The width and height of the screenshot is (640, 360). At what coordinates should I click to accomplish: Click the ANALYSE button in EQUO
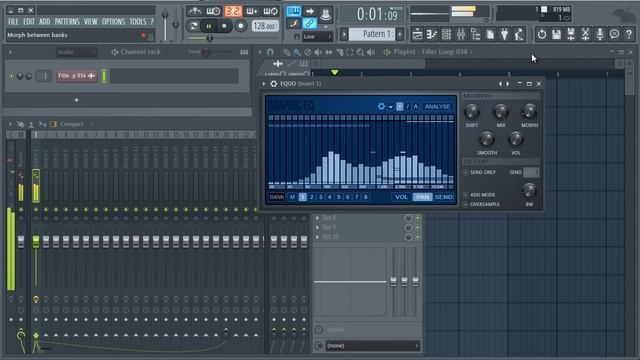click(437, 107)
